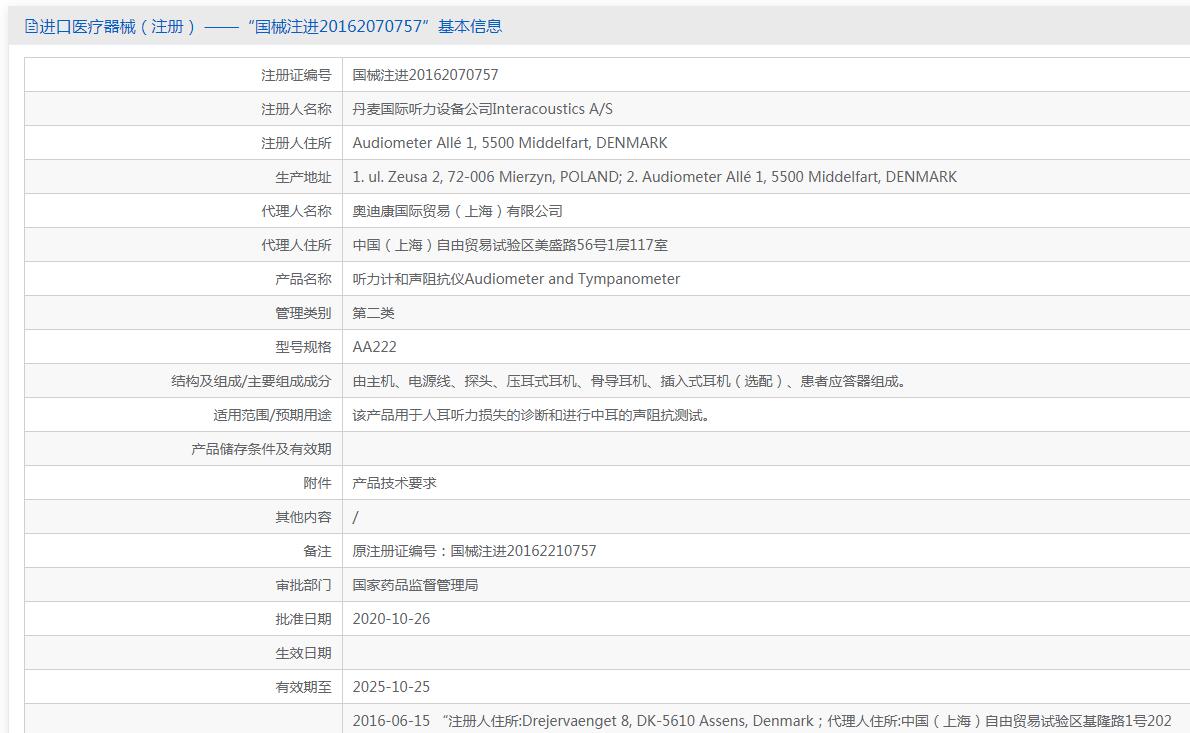Click the label 适用范围/预期用途
The height and width of the screenshot is (733, 1190).
point(272,416)
